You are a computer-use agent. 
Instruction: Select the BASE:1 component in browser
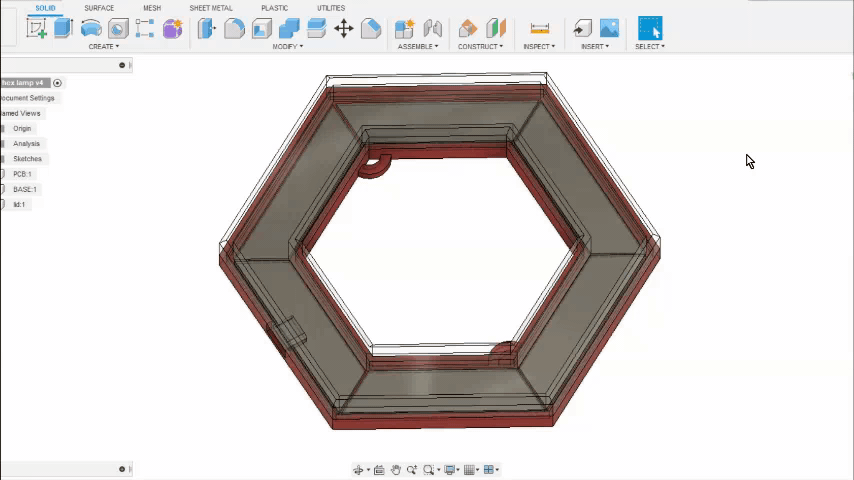tap(25, 190)
